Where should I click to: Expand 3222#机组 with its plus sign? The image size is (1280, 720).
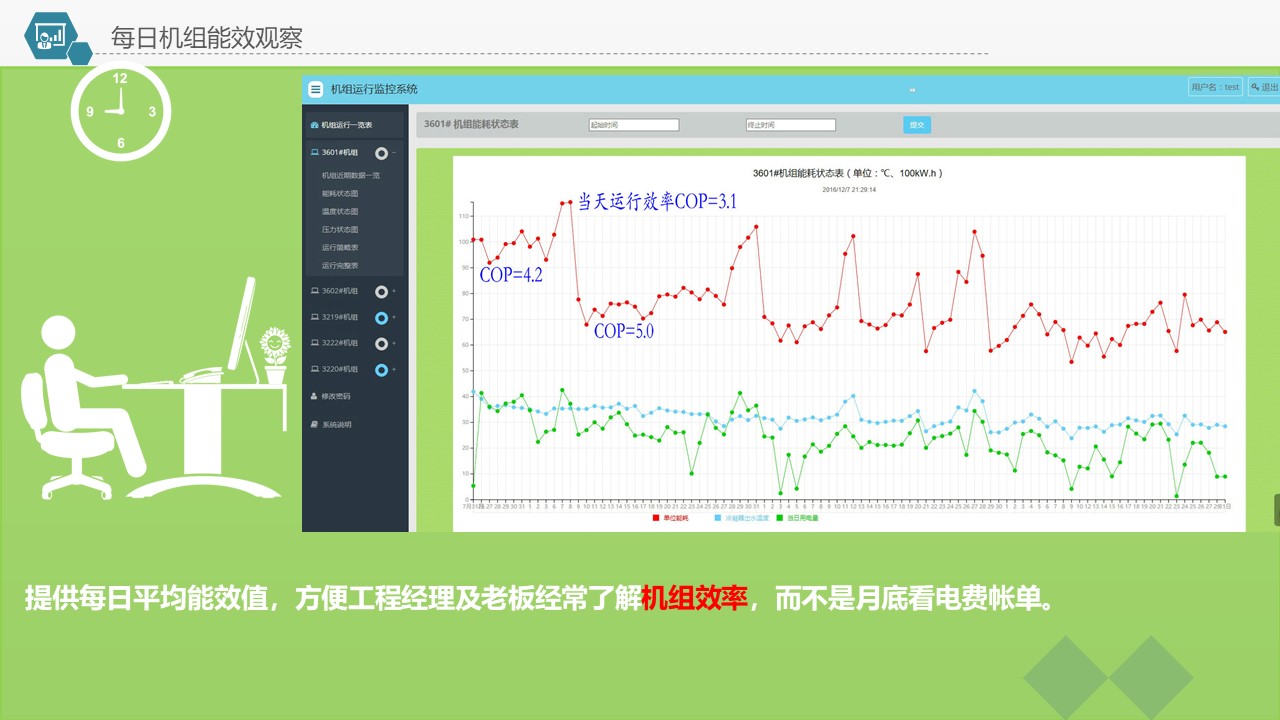tap(394, 344)
